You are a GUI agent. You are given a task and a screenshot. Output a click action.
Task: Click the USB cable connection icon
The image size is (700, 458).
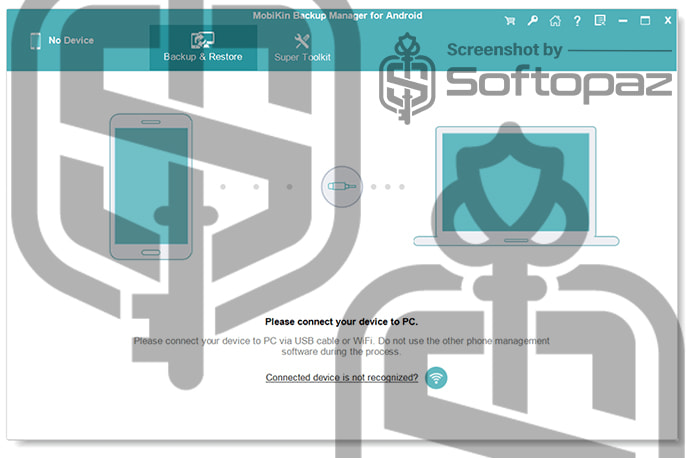(342, 187)
